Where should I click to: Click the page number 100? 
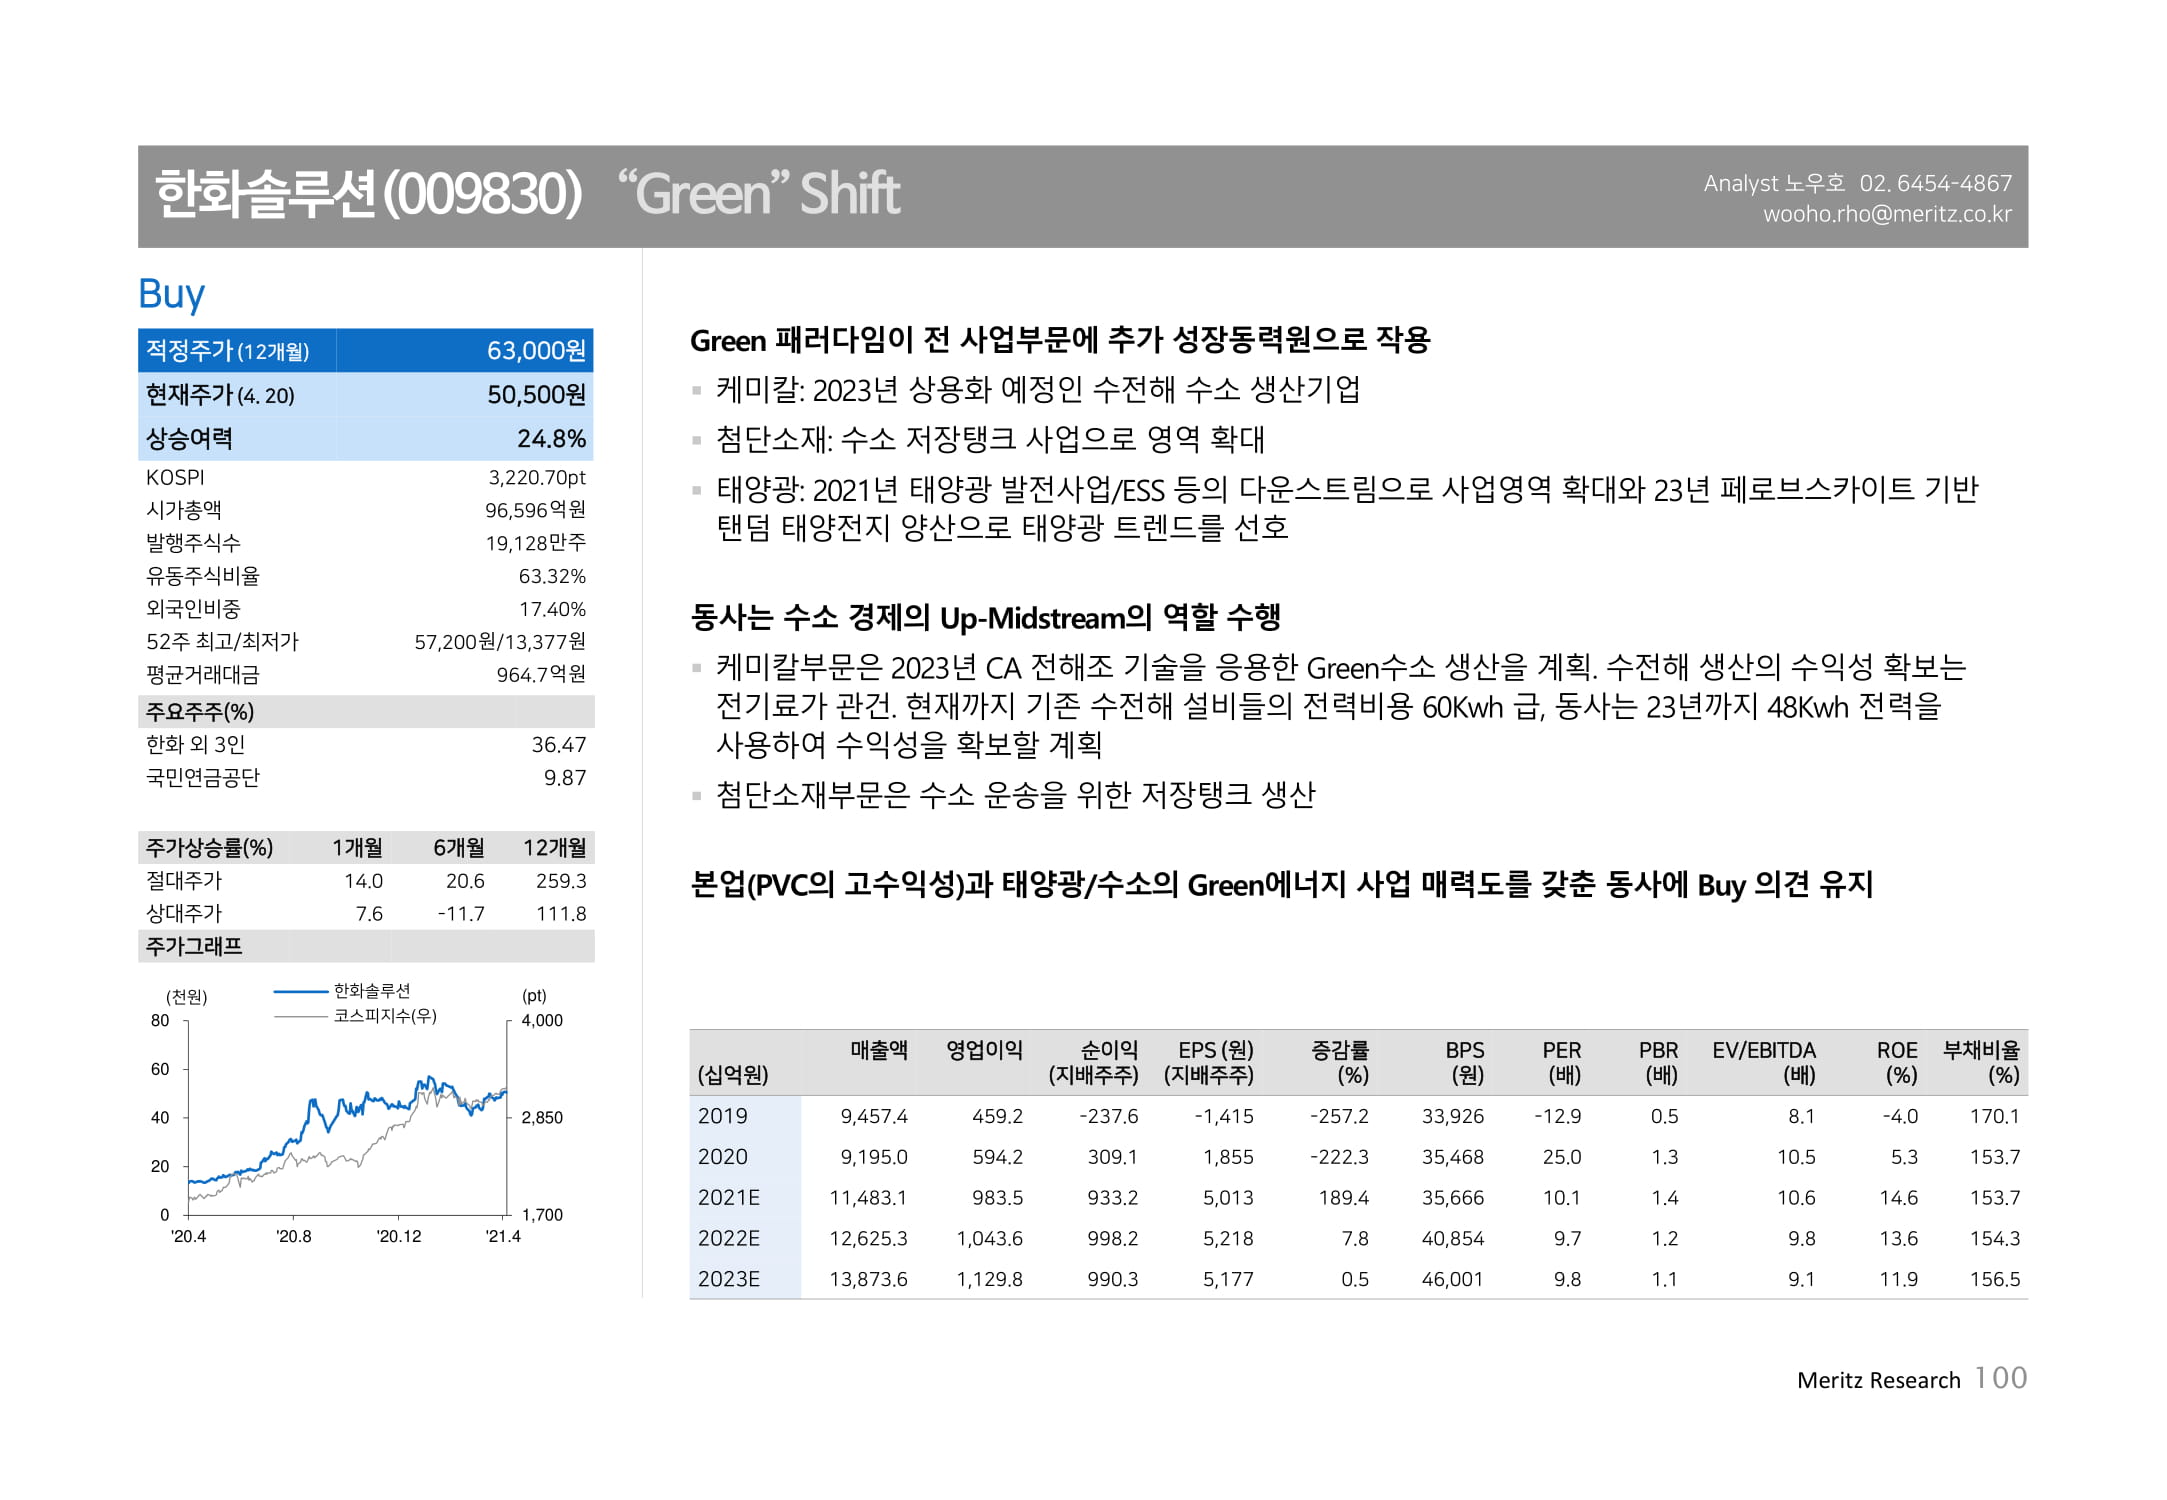click(2000, 1379)
